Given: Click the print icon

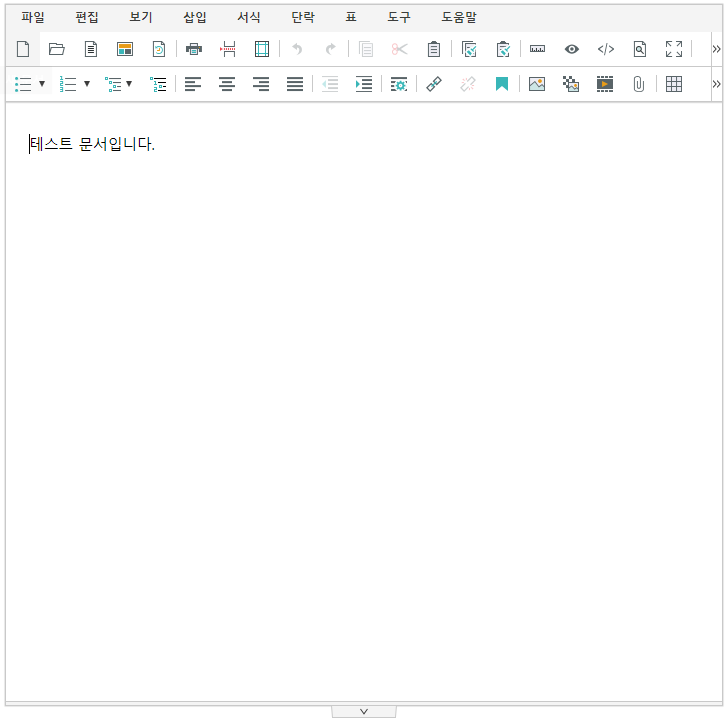Looking at the screenshot, I should [194, 49].
